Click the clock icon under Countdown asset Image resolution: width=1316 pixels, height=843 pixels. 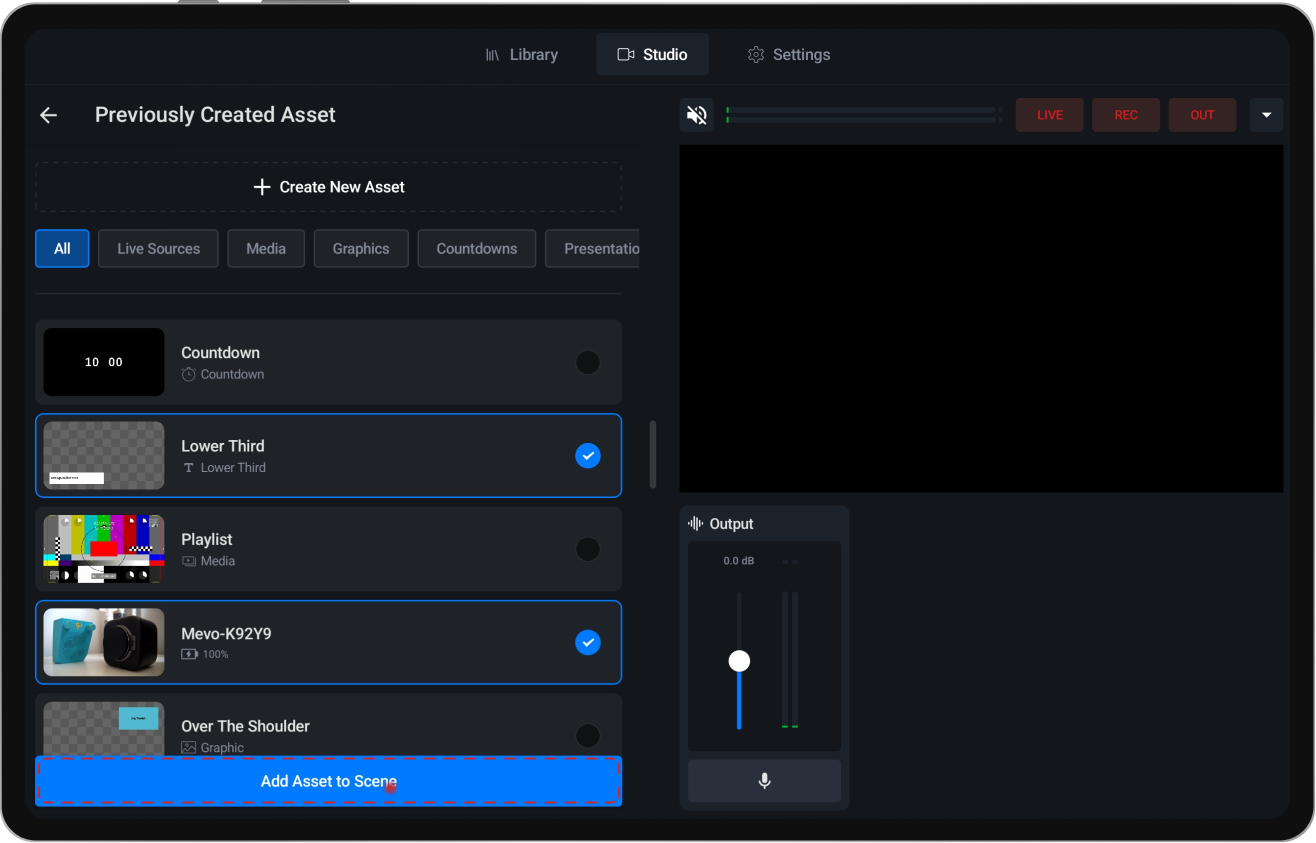187,374
